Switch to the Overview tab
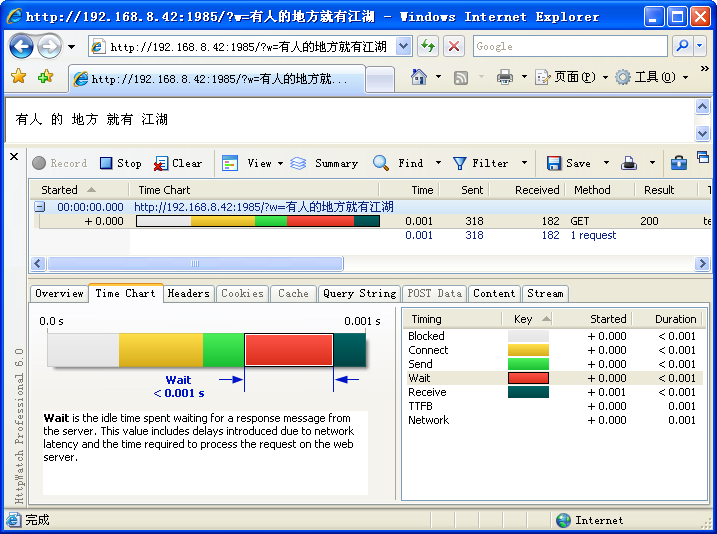The width and height of the screenshot is (717, 534). pos(59,294)
